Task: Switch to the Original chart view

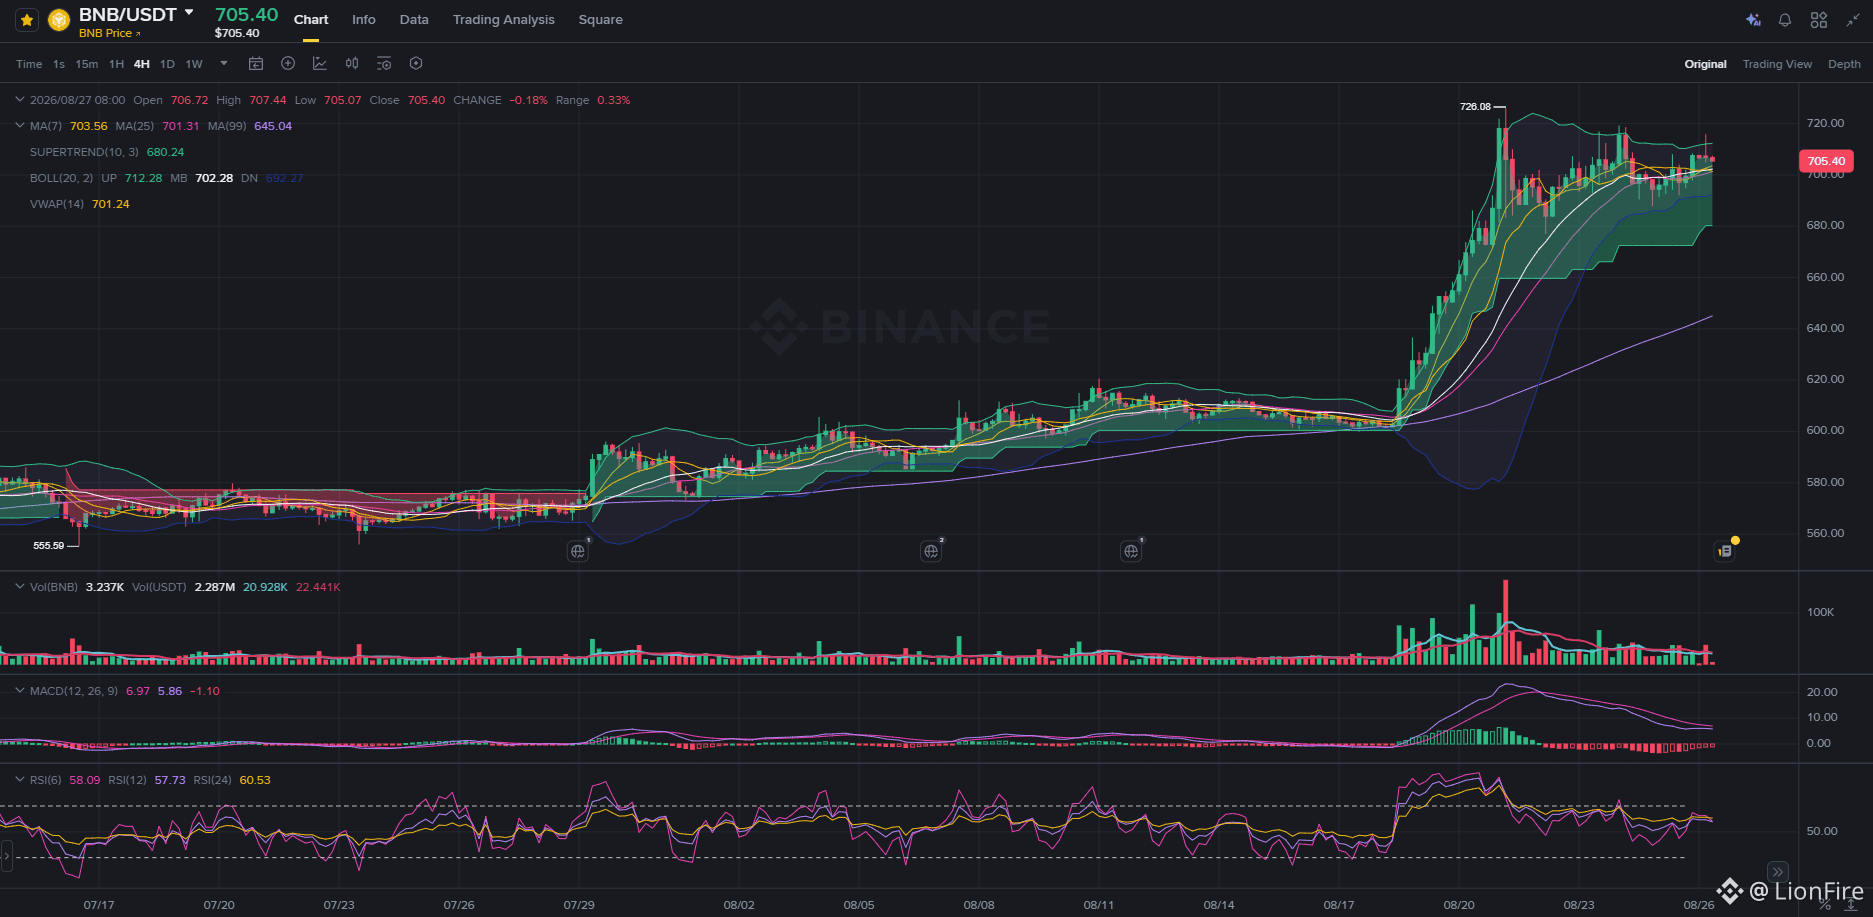Action: coord(1705,64)
